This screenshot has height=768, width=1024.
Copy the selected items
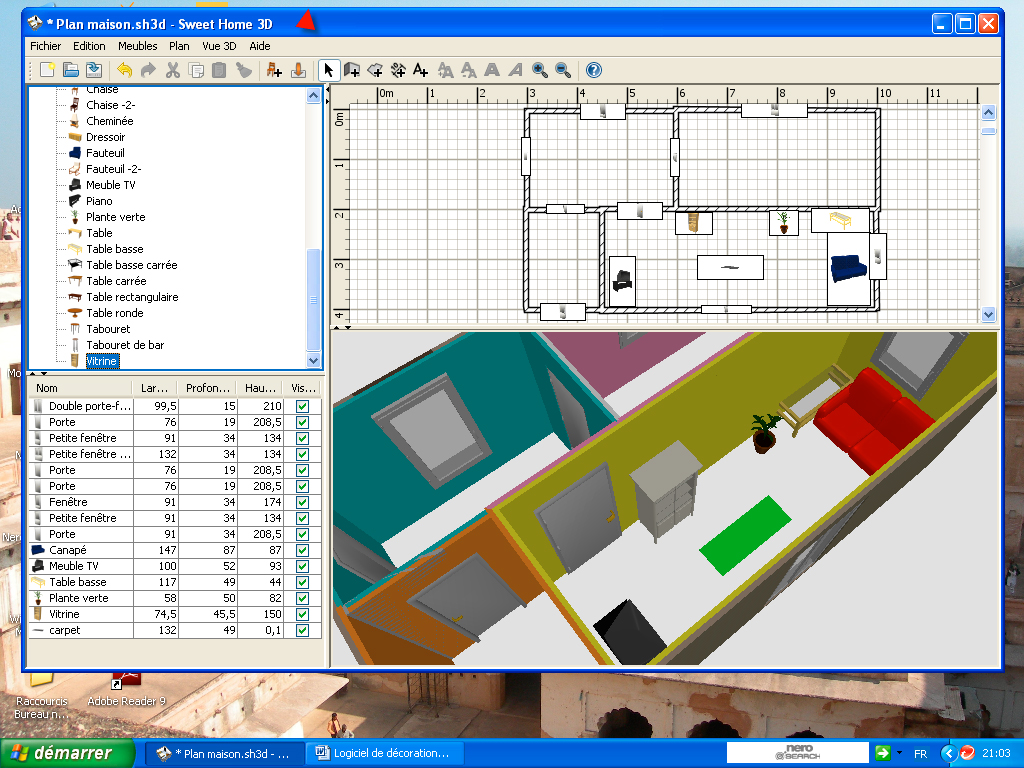pyautogui.click(x=196, y=70)
